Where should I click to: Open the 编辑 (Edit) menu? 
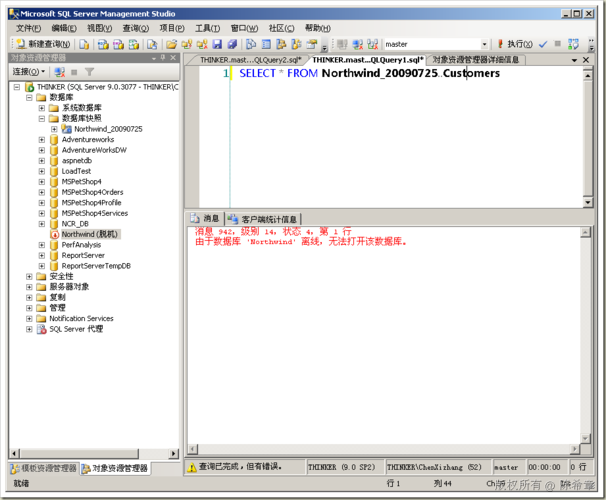64,28
